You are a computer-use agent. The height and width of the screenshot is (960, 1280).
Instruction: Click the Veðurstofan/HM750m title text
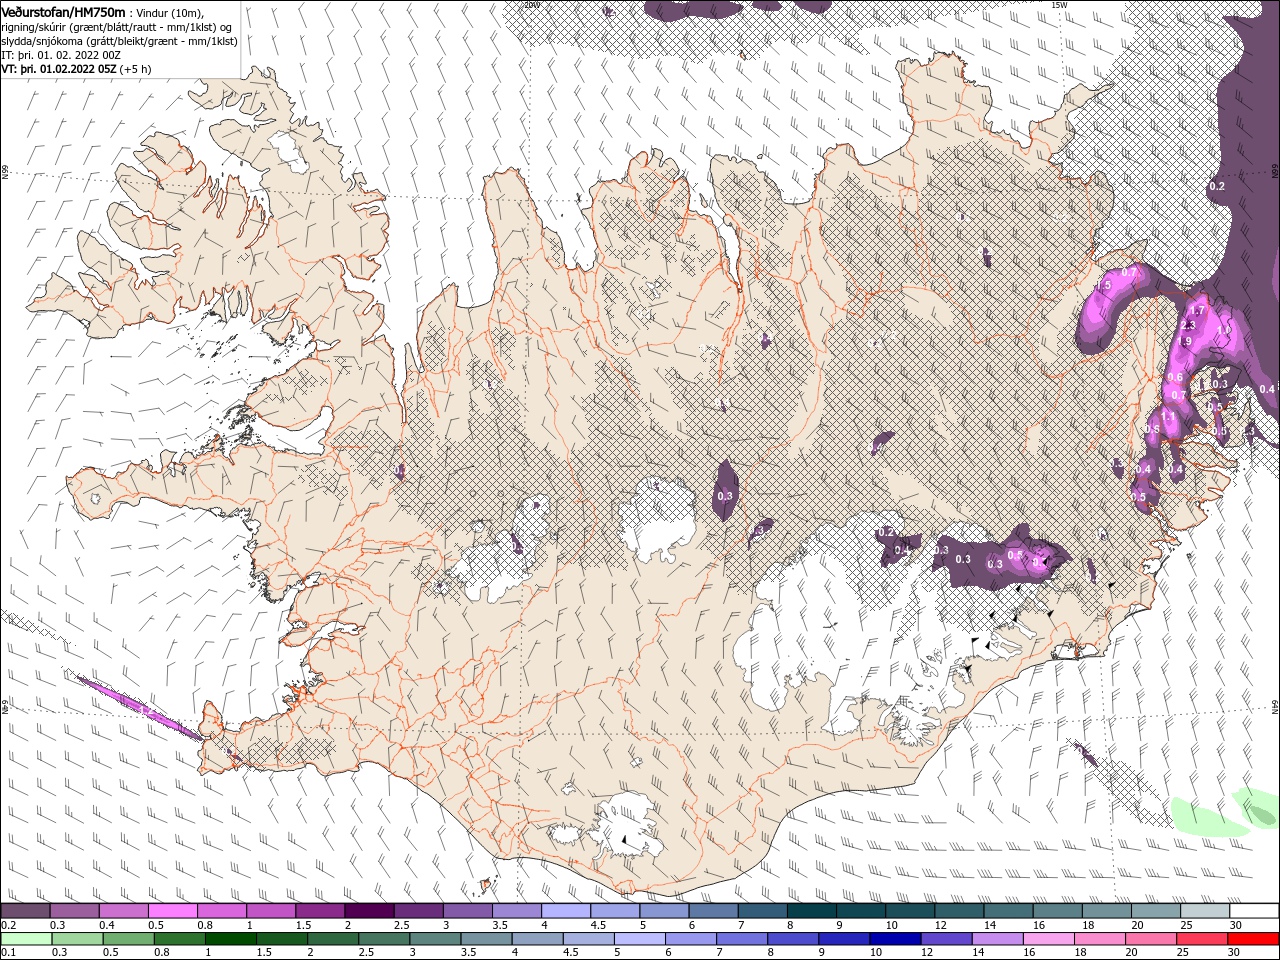[x=63, y=11]
